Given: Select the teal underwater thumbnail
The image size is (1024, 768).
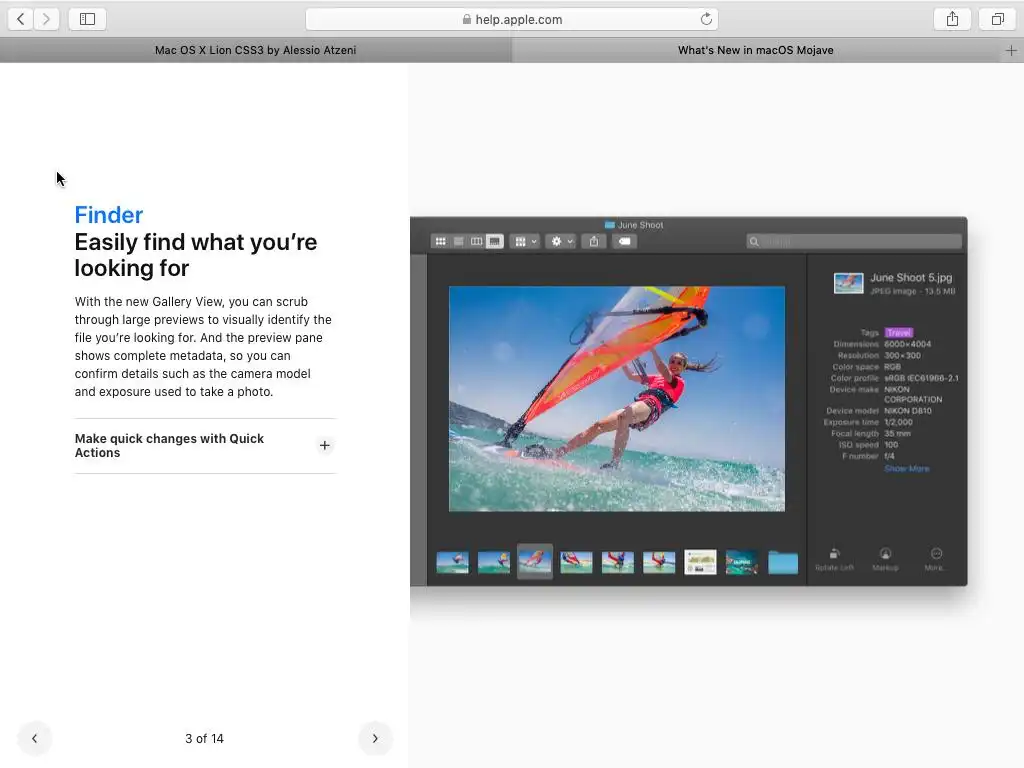Looking at the screenshot, I should pyautogui.click(x=742, y=562).
